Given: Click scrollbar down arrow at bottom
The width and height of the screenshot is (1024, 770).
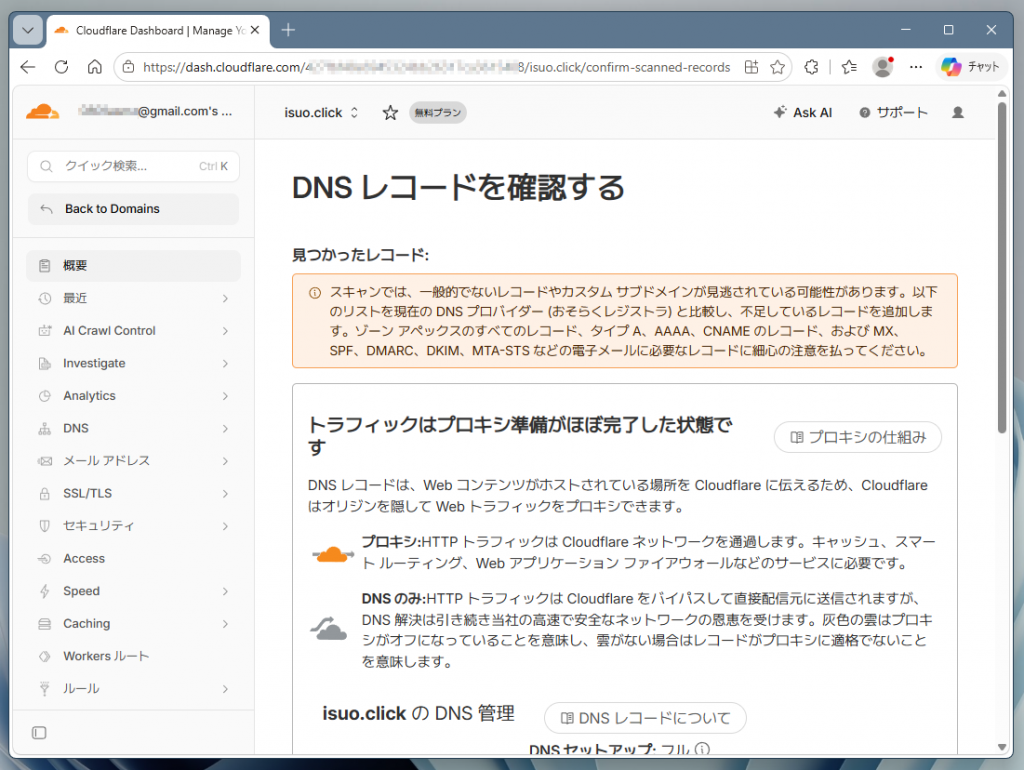Looking at the screenshot, I should point(1002,747).
